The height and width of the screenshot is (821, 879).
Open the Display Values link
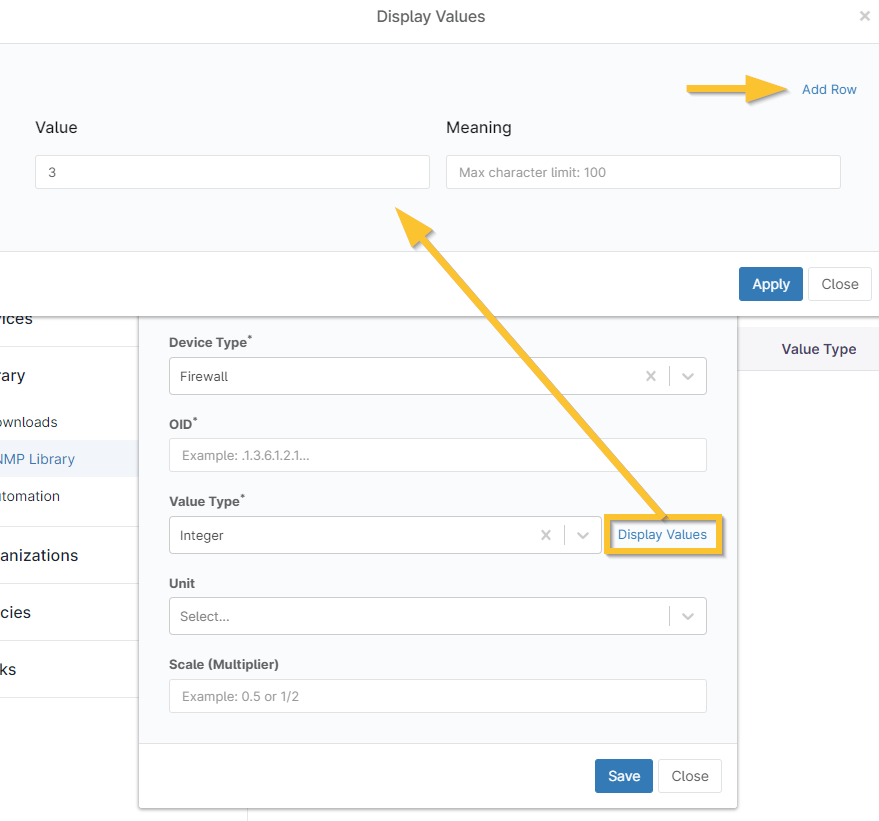pos(662,535)
